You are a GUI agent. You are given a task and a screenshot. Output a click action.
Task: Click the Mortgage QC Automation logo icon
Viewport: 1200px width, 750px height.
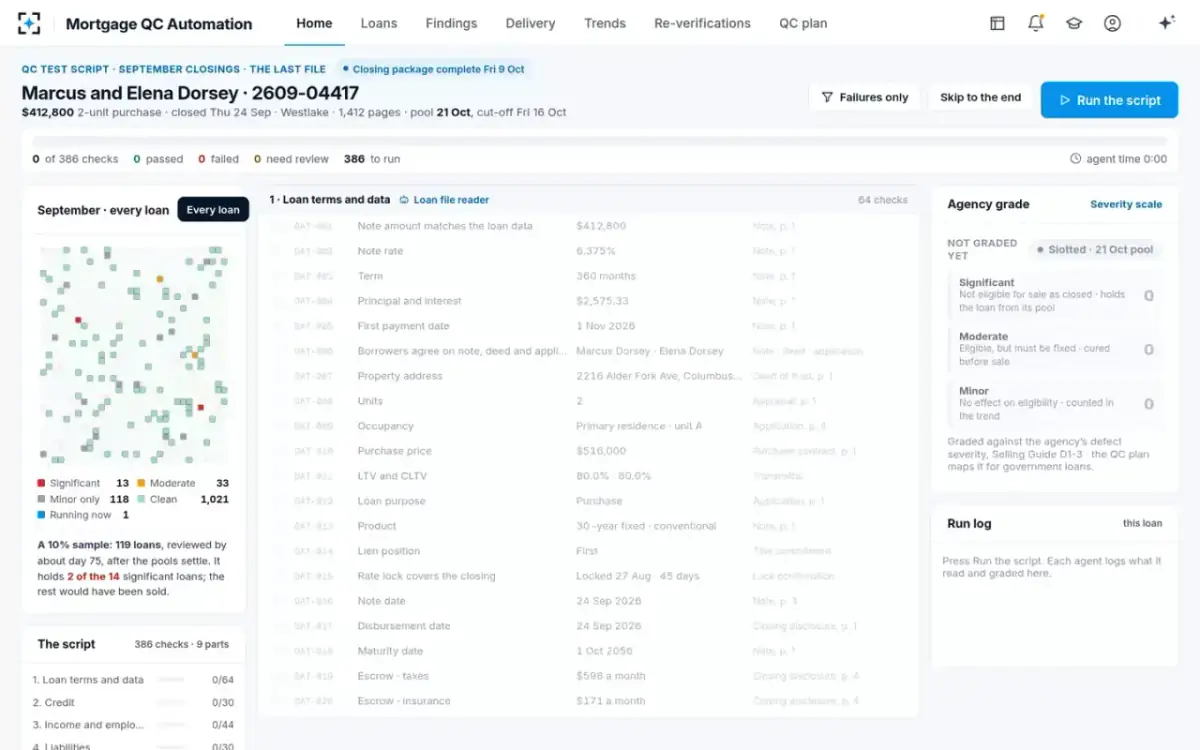pyautogui.click(x=29, y=23)
